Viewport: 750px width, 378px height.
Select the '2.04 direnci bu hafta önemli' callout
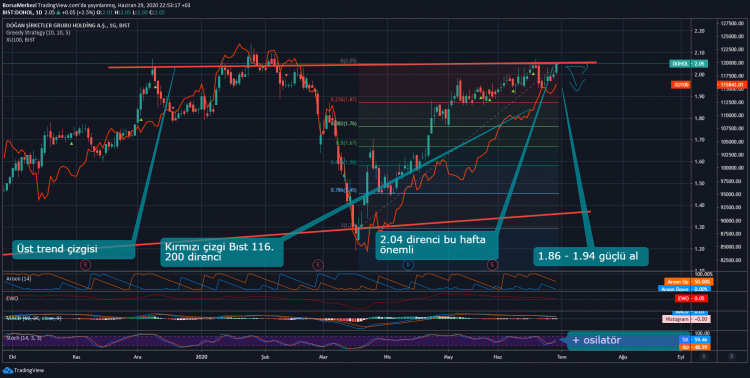click(437, 245)
